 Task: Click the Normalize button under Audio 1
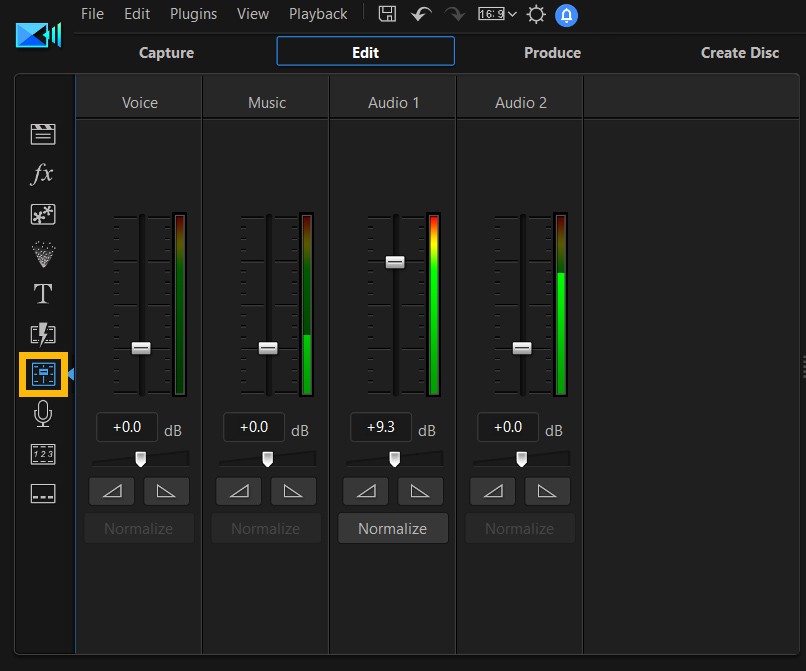393,529
